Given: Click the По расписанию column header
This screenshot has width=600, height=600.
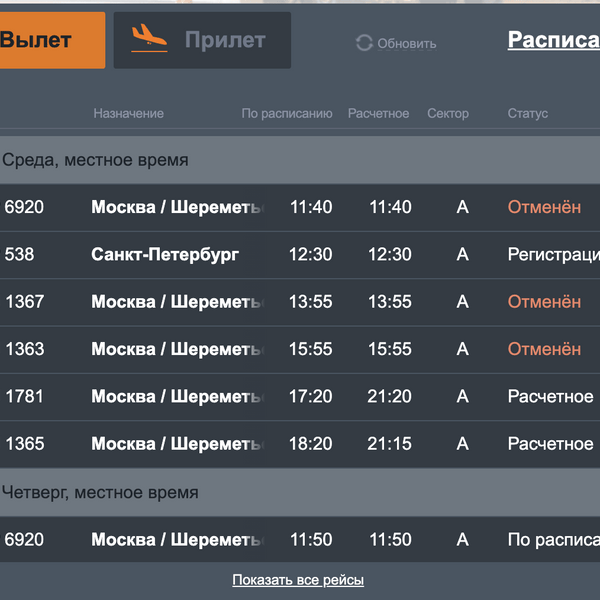Looking at the screenshot, I should pos(287,114).
